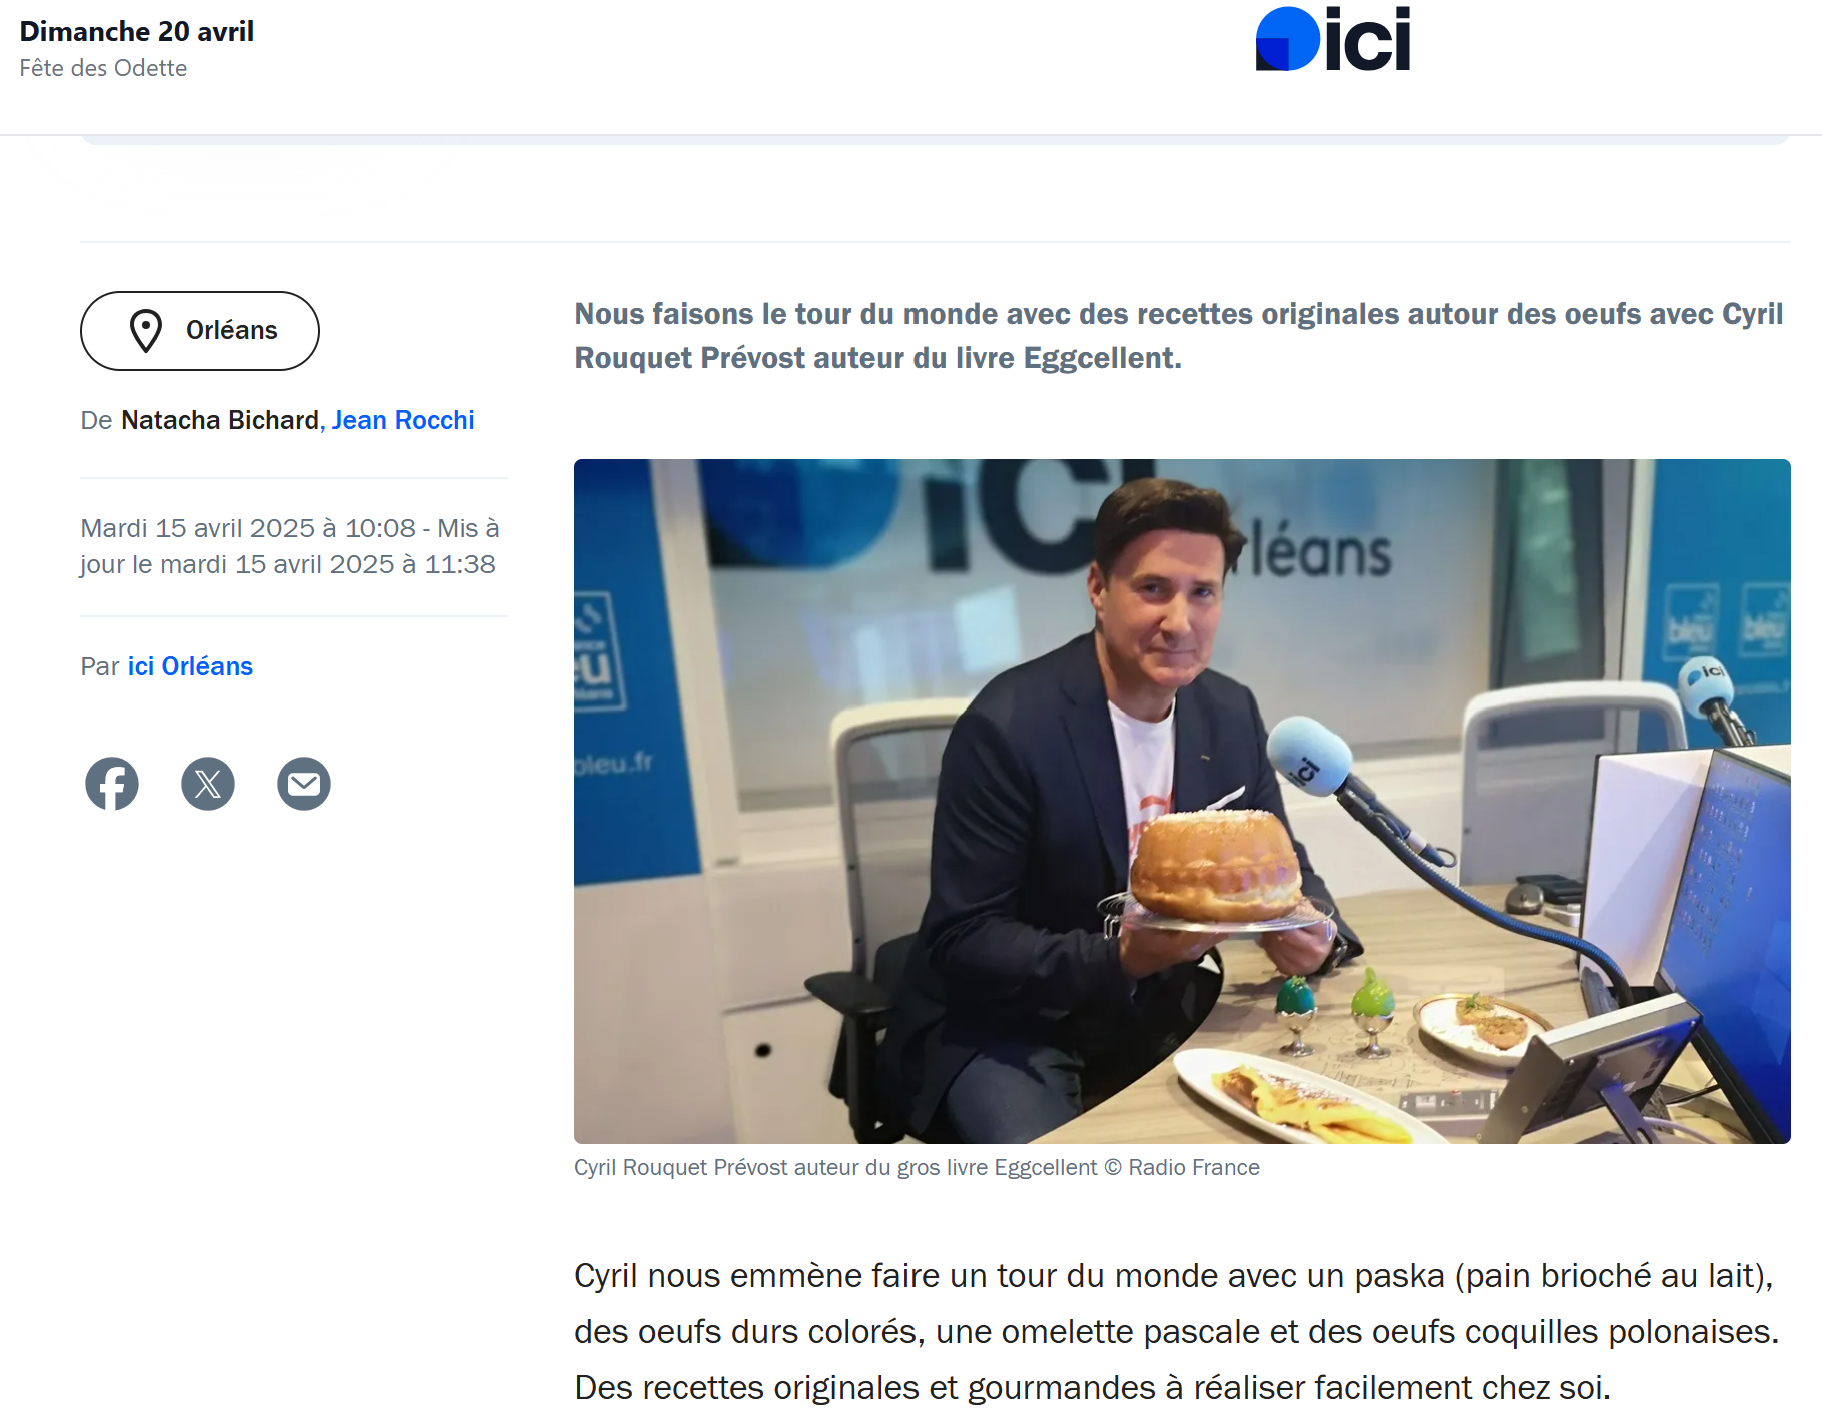
Task: Click the Mardi 15 avril 2025 publication date
Action: (x=248, y=528)
